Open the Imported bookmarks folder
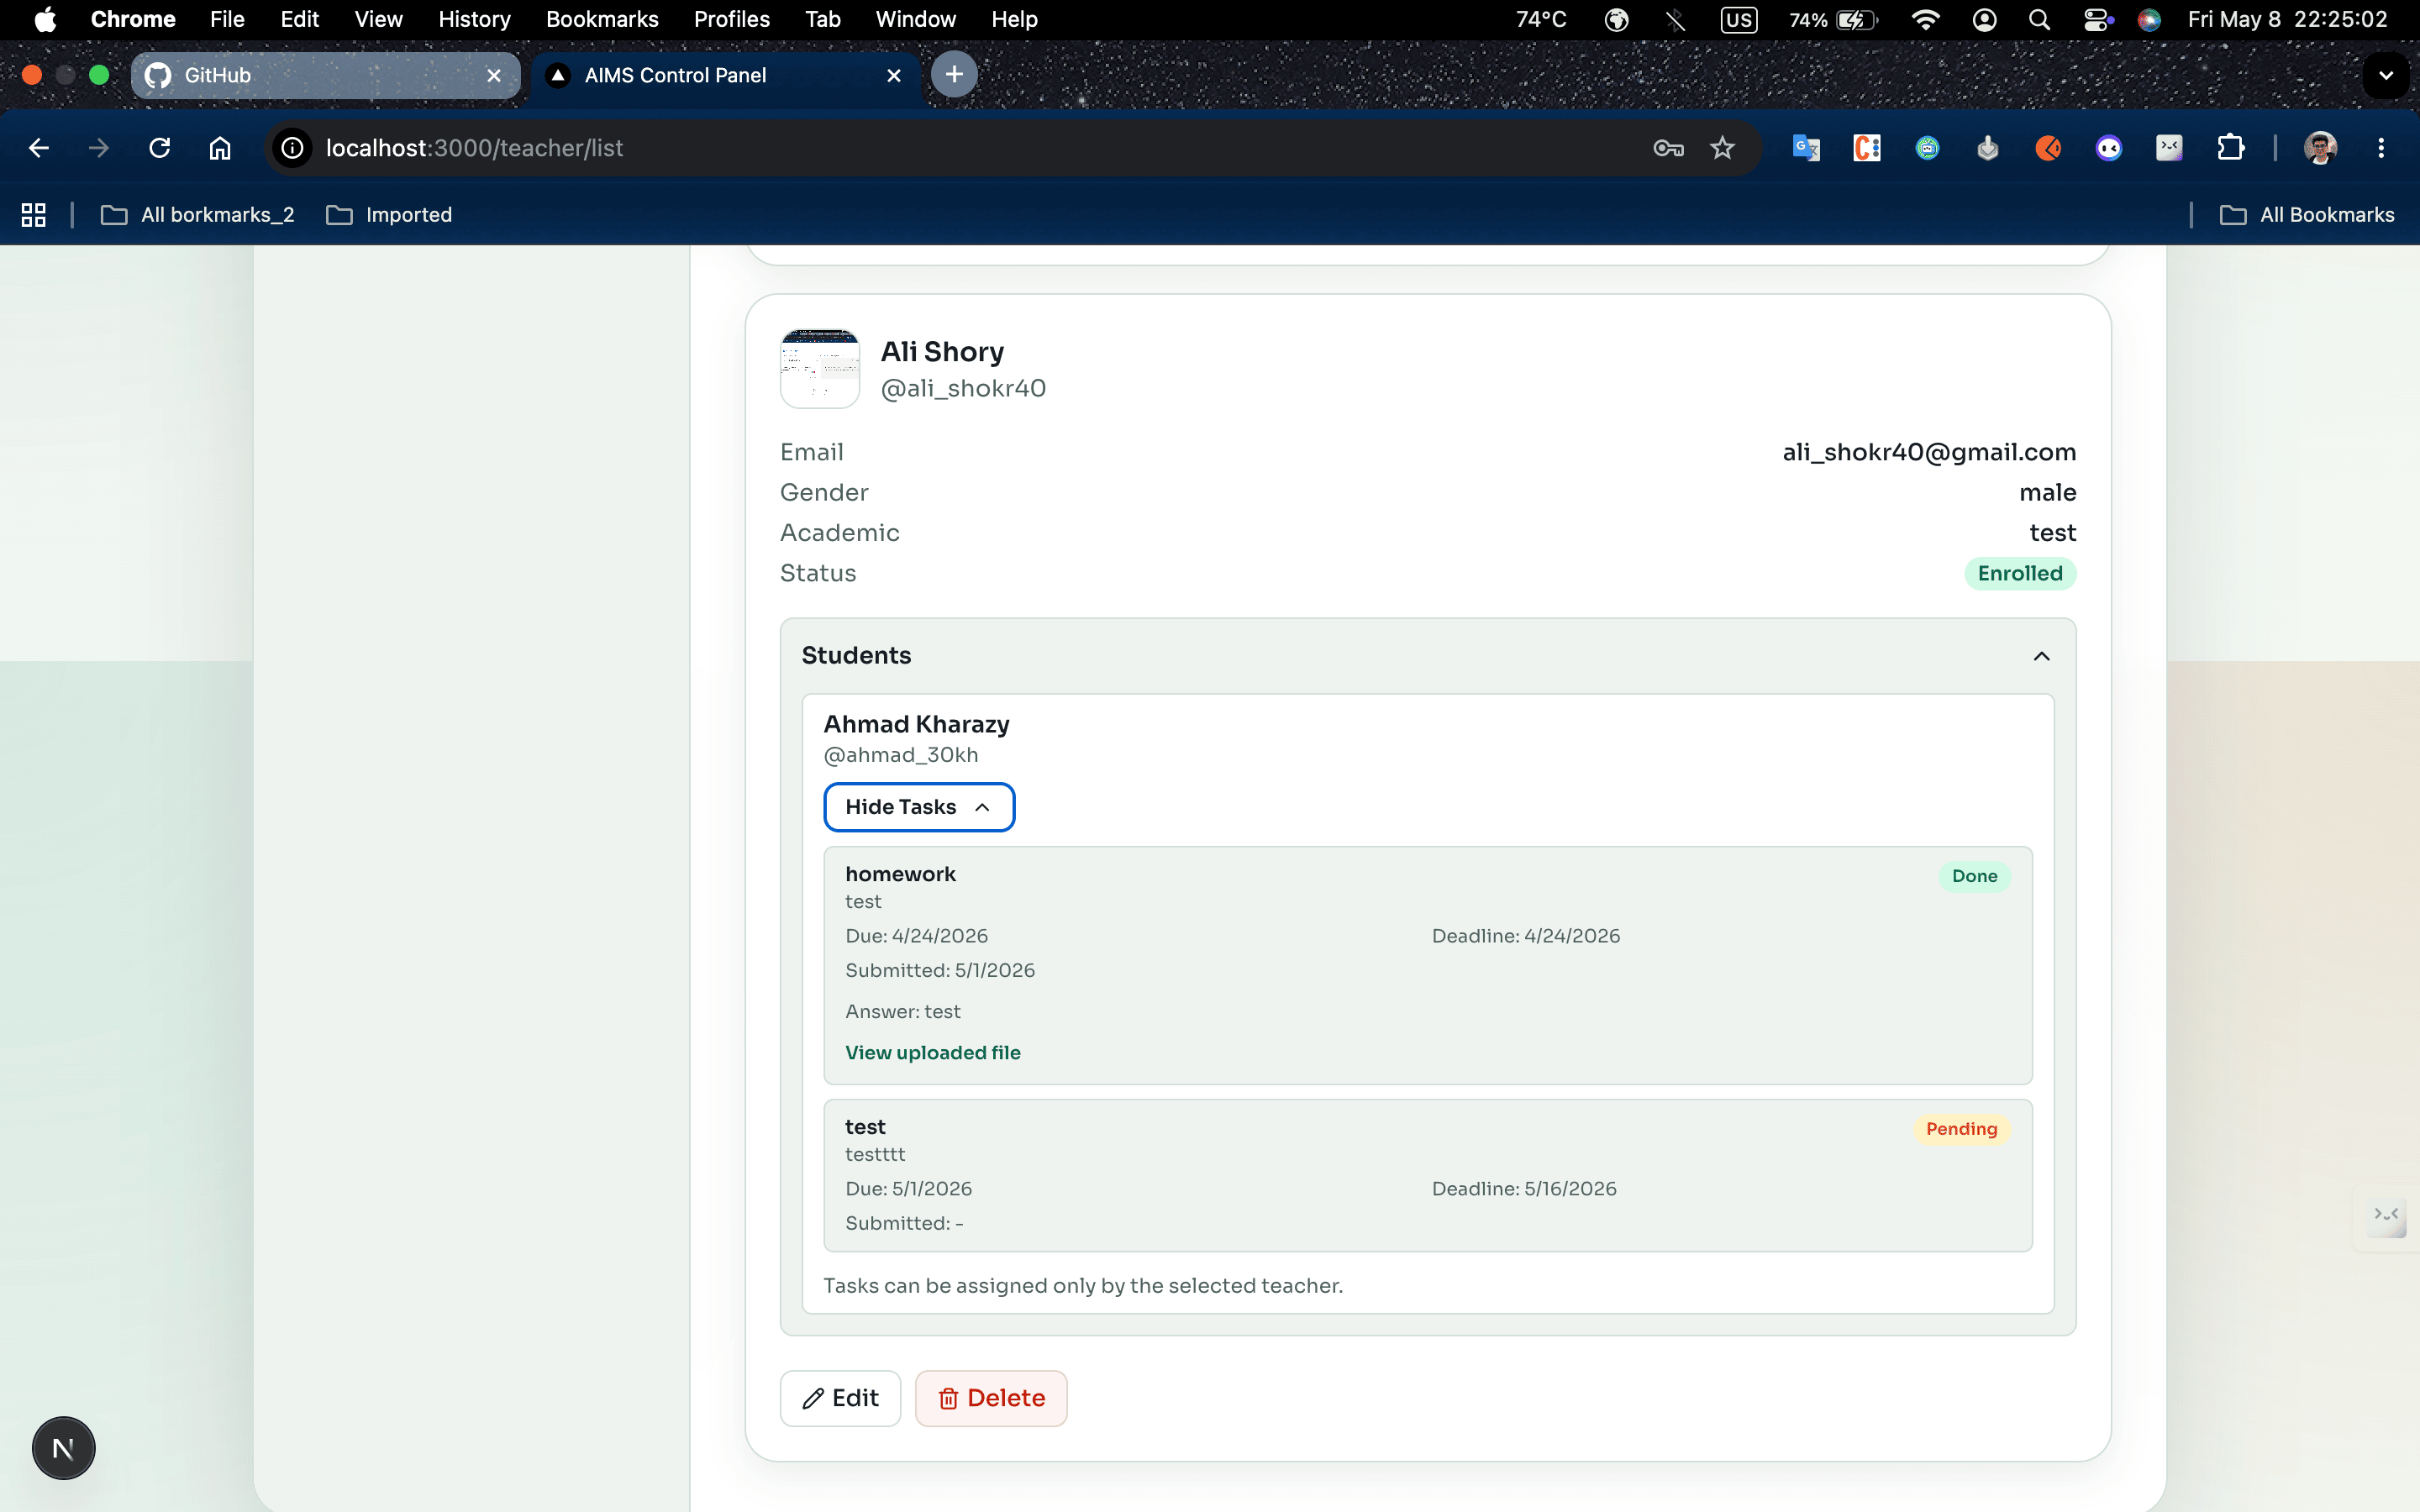This screenshot has height=1512, width=2420. (x=389, y=215)
